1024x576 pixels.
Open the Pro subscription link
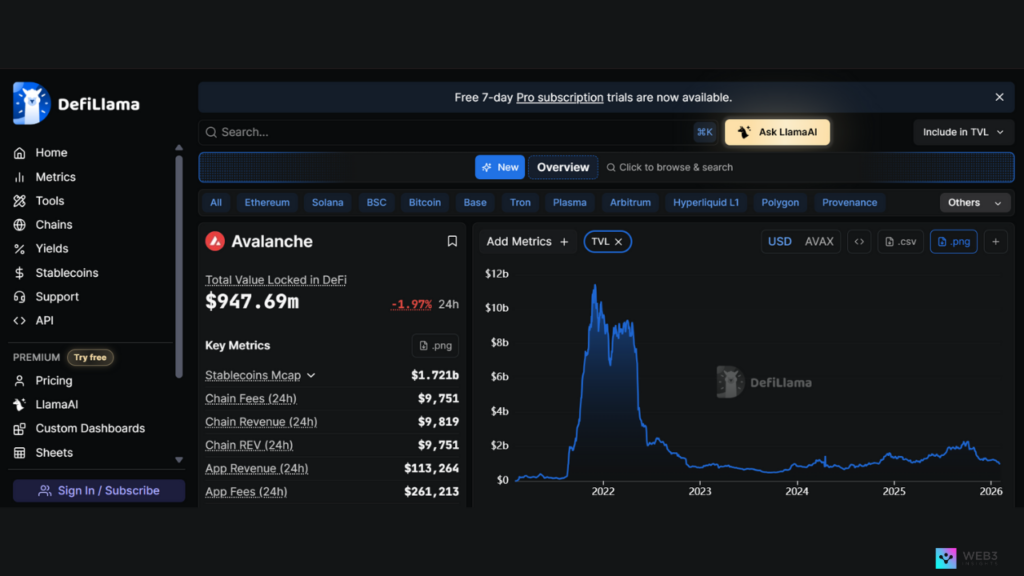[x=559, y=97]
